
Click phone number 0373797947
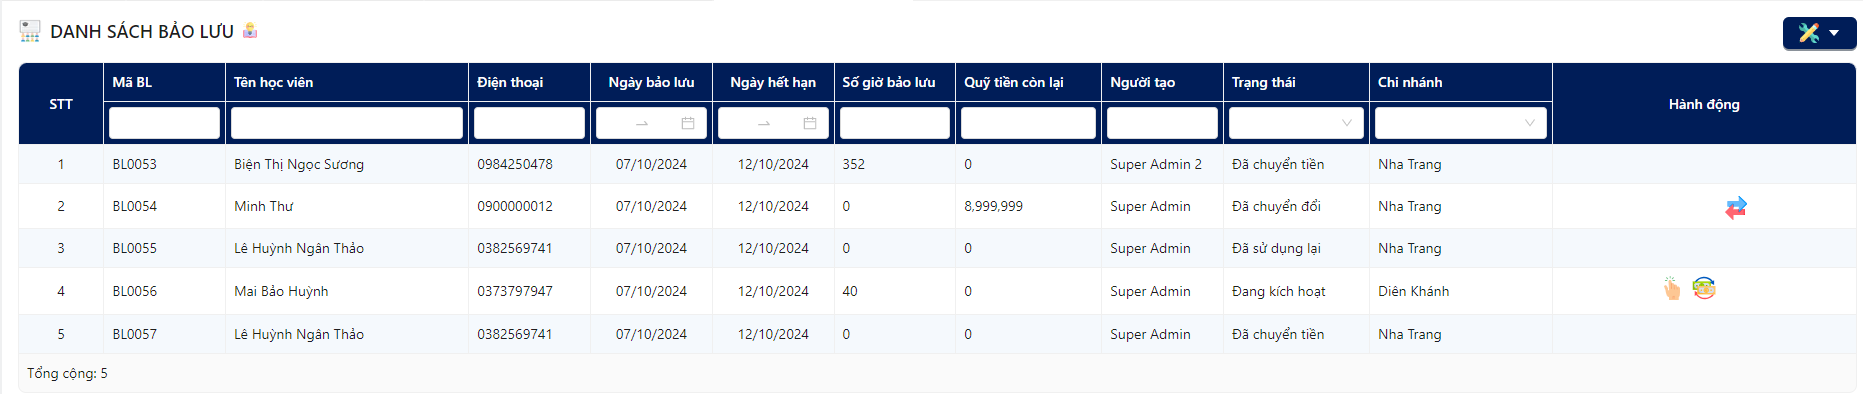coord(515,291)
